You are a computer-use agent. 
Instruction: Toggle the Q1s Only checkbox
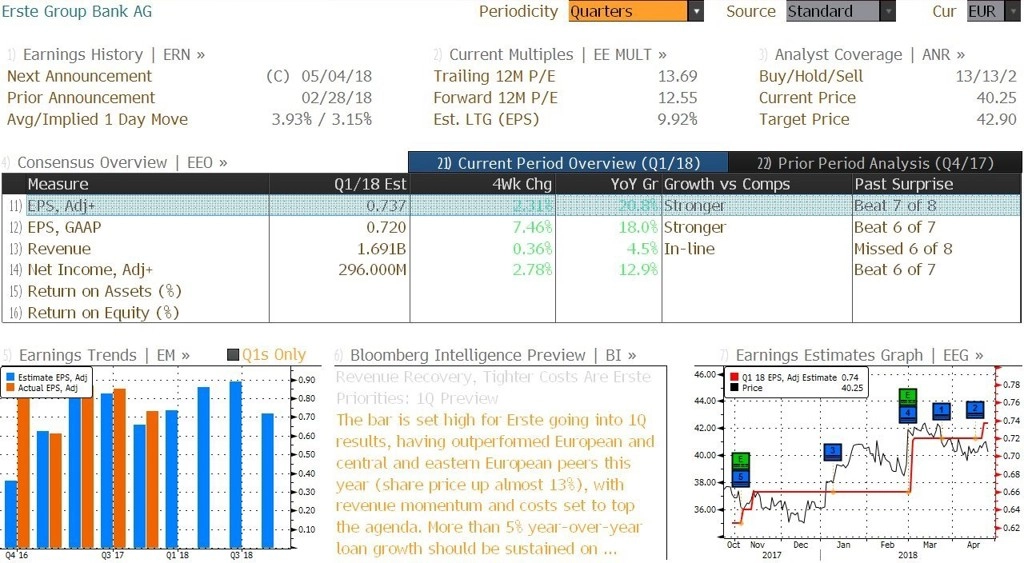coord(233,355)
